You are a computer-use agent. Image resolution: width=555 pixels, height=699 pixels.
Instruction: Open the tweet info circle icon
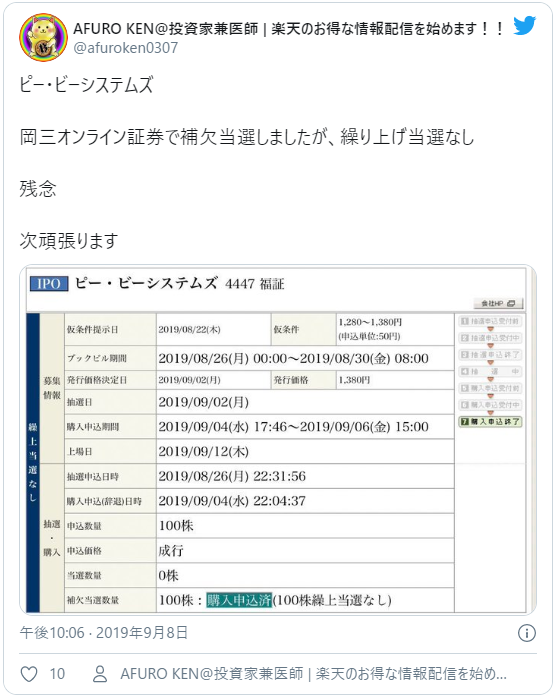526,633
